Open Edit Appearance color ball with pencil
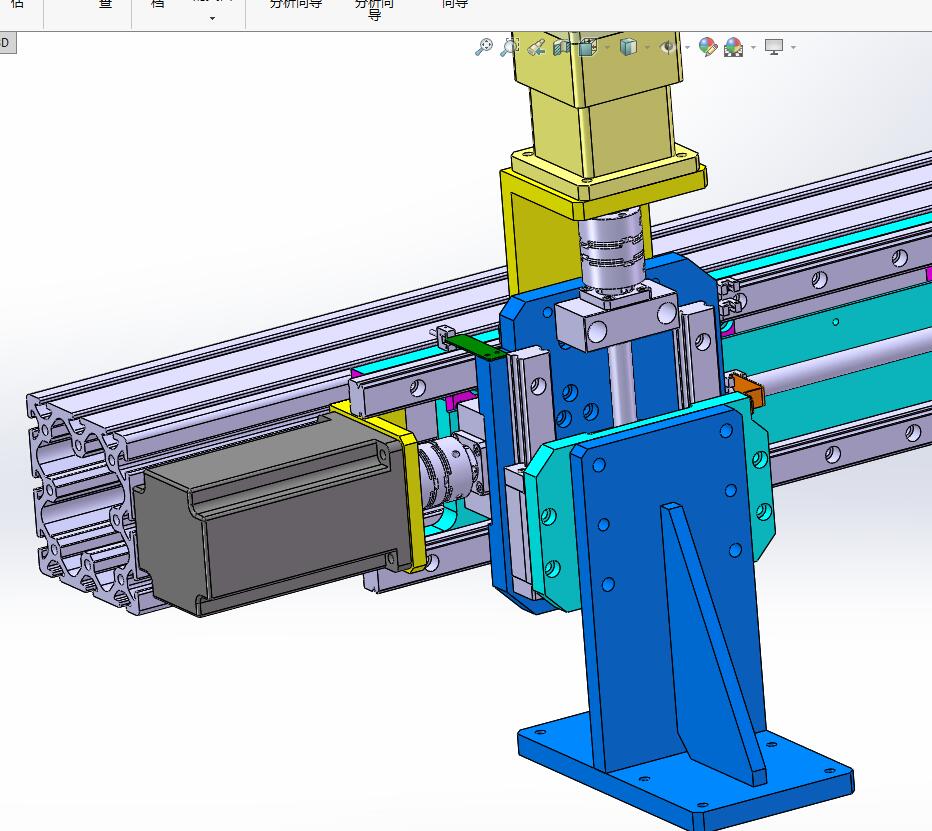The width and height of the screenshot is (932, 831). (707, 47)
